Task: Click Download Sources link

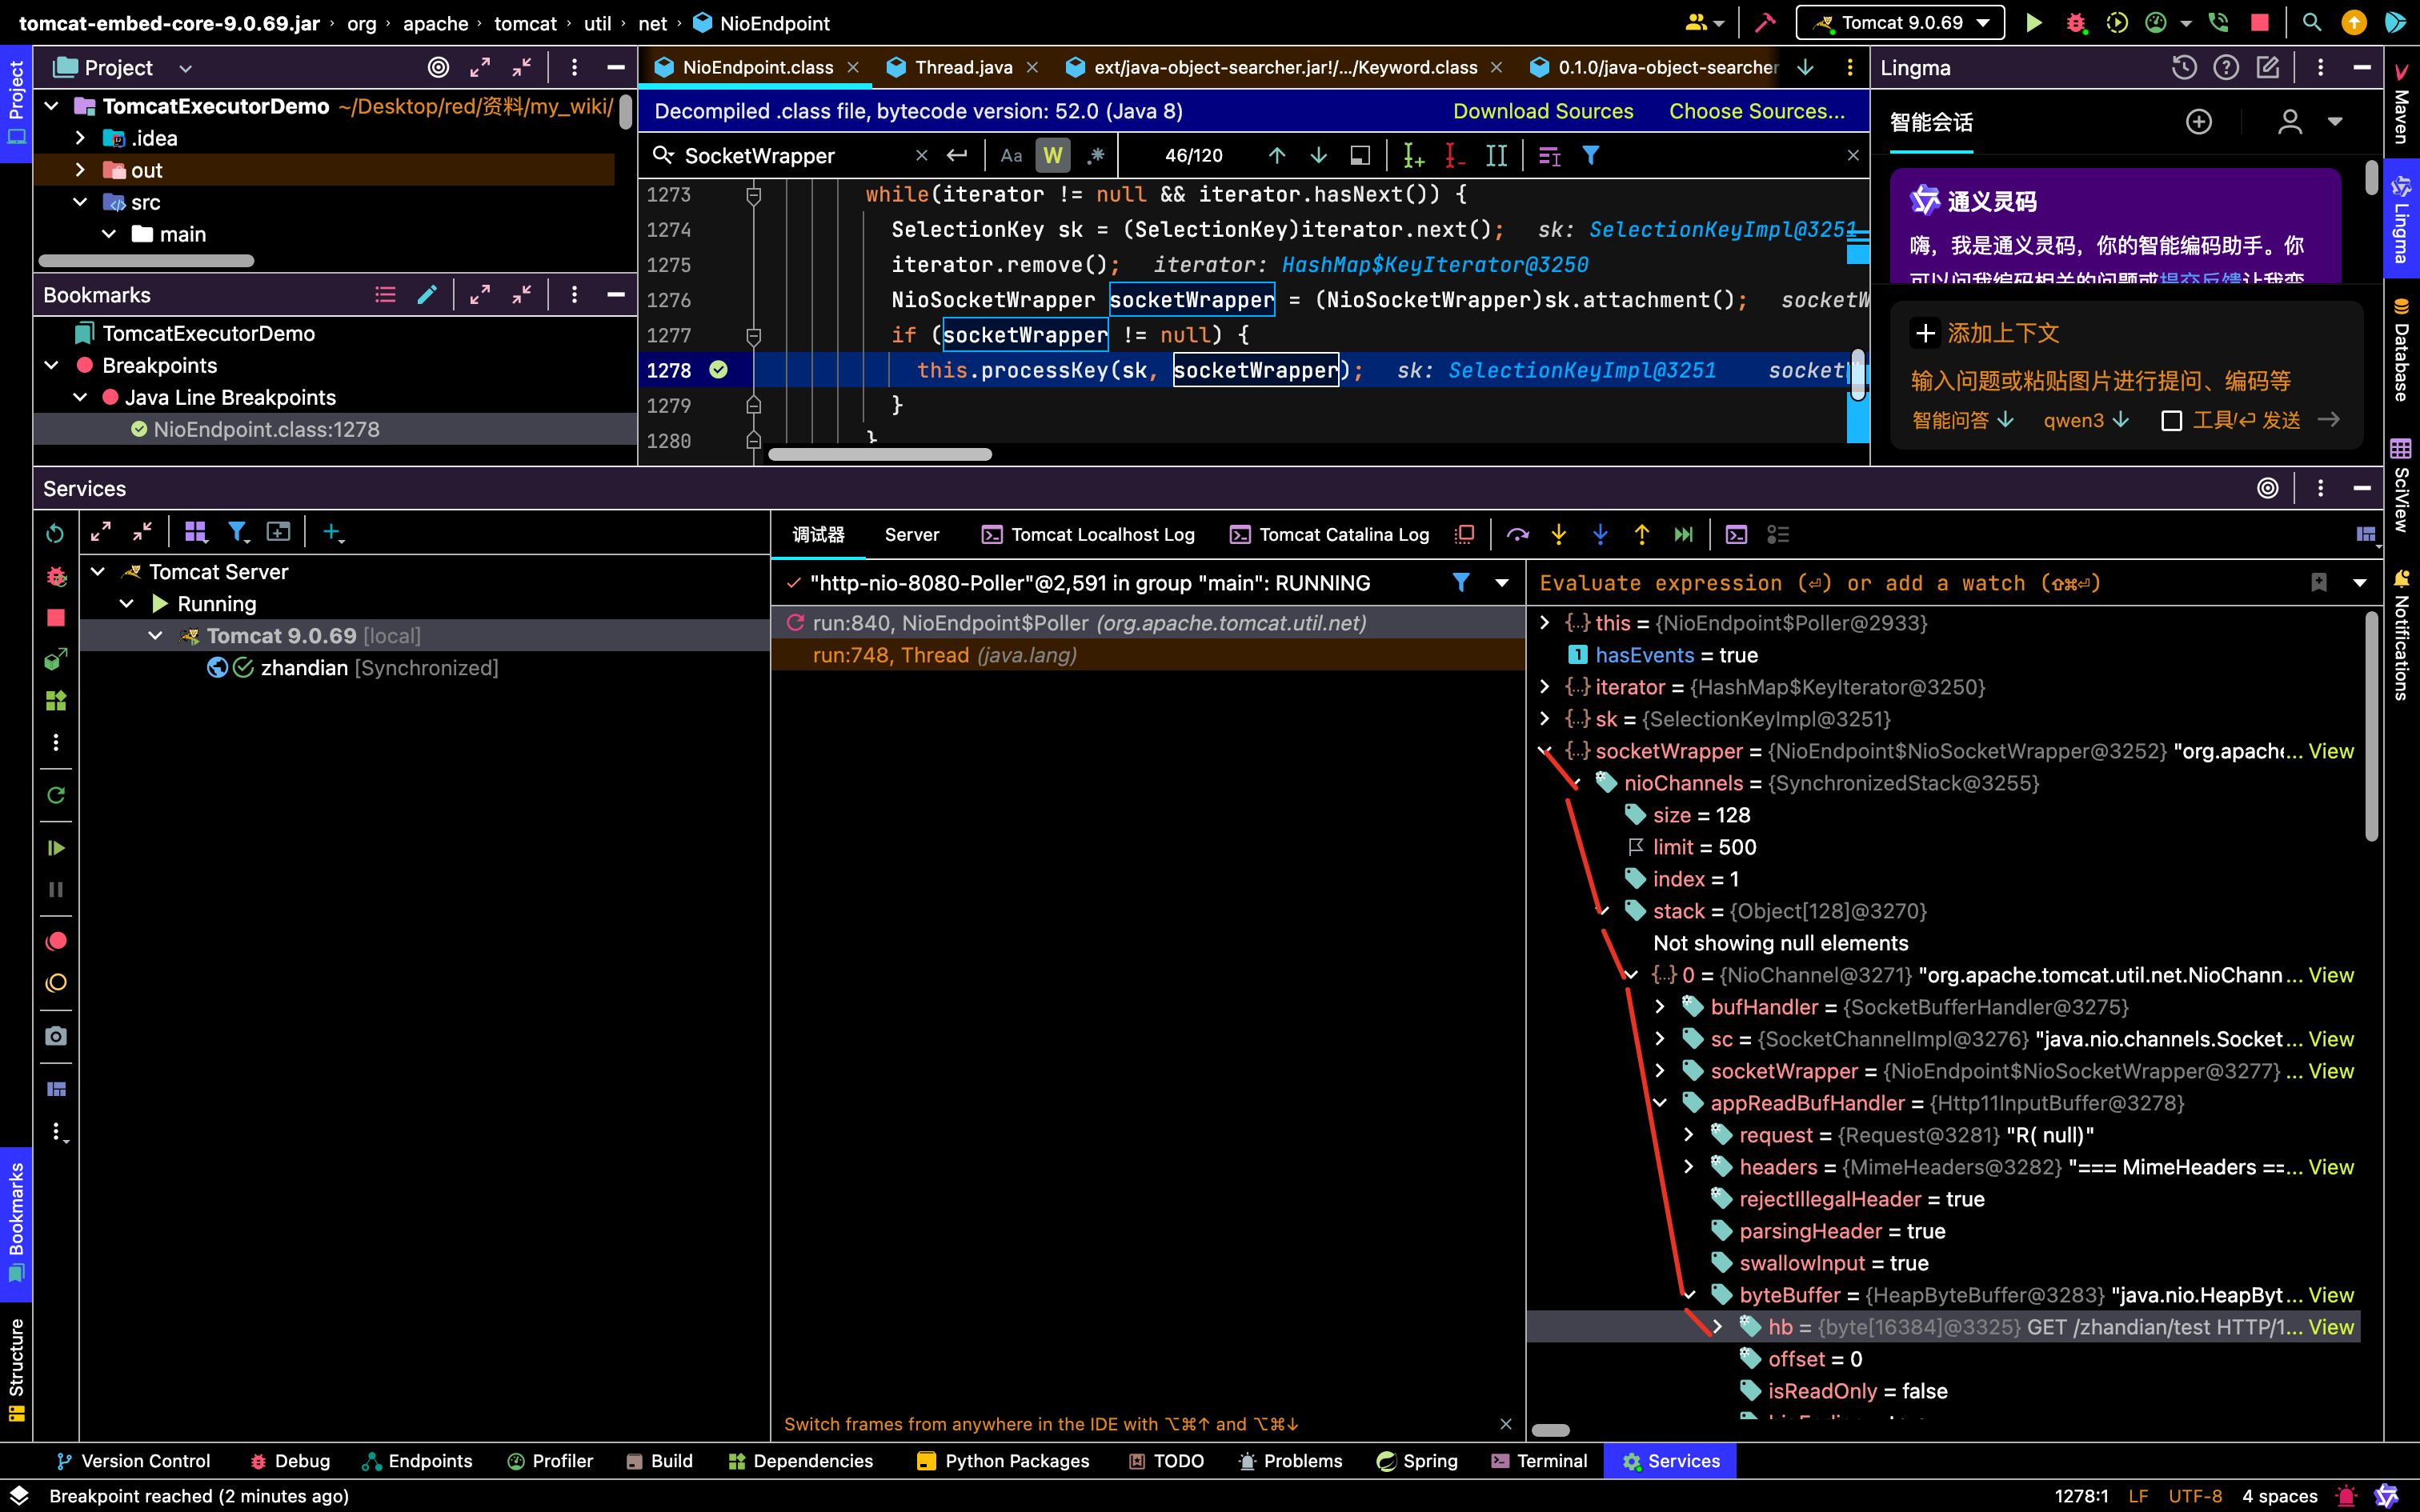Action: pos(1542,111)
